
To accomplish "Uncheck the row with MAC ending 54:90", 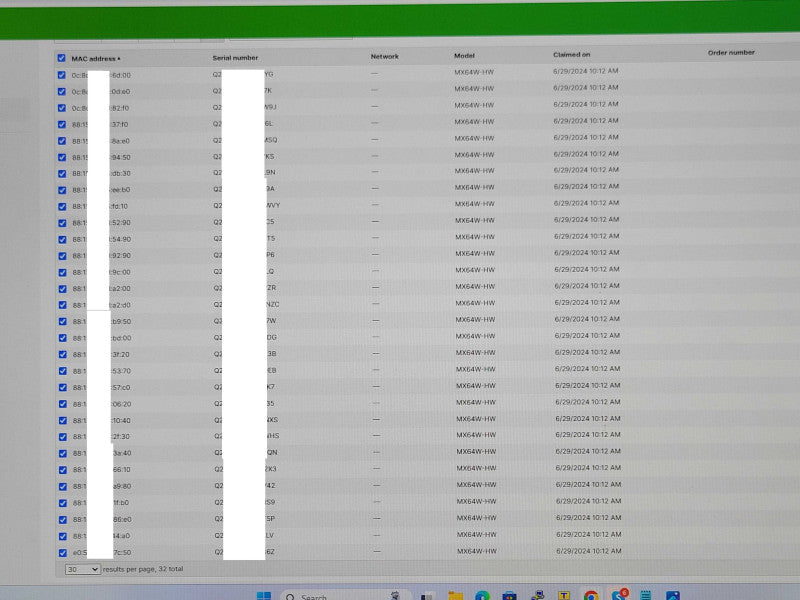I will (x=62, y=239).
